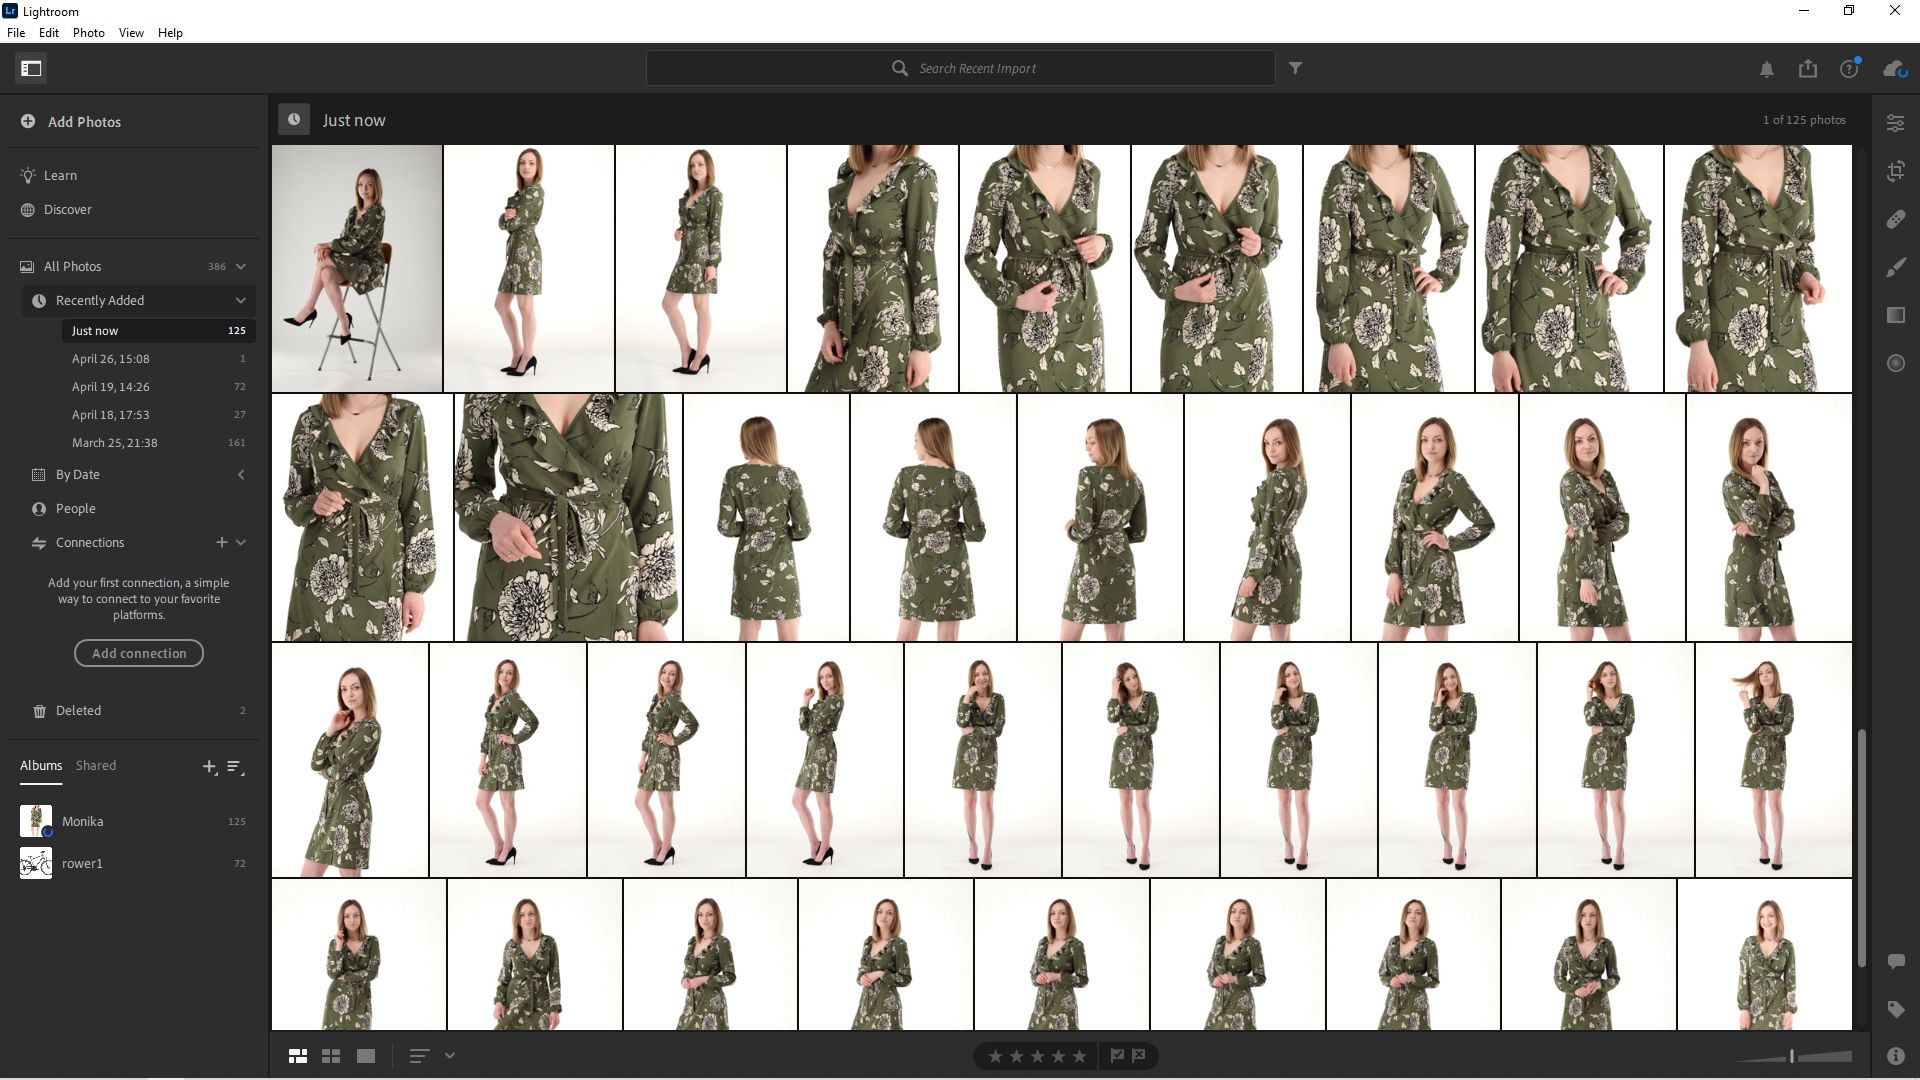Click the Add connection button
The height and width of the screenshot is (1080, 1920).
(x=138, y=653)
